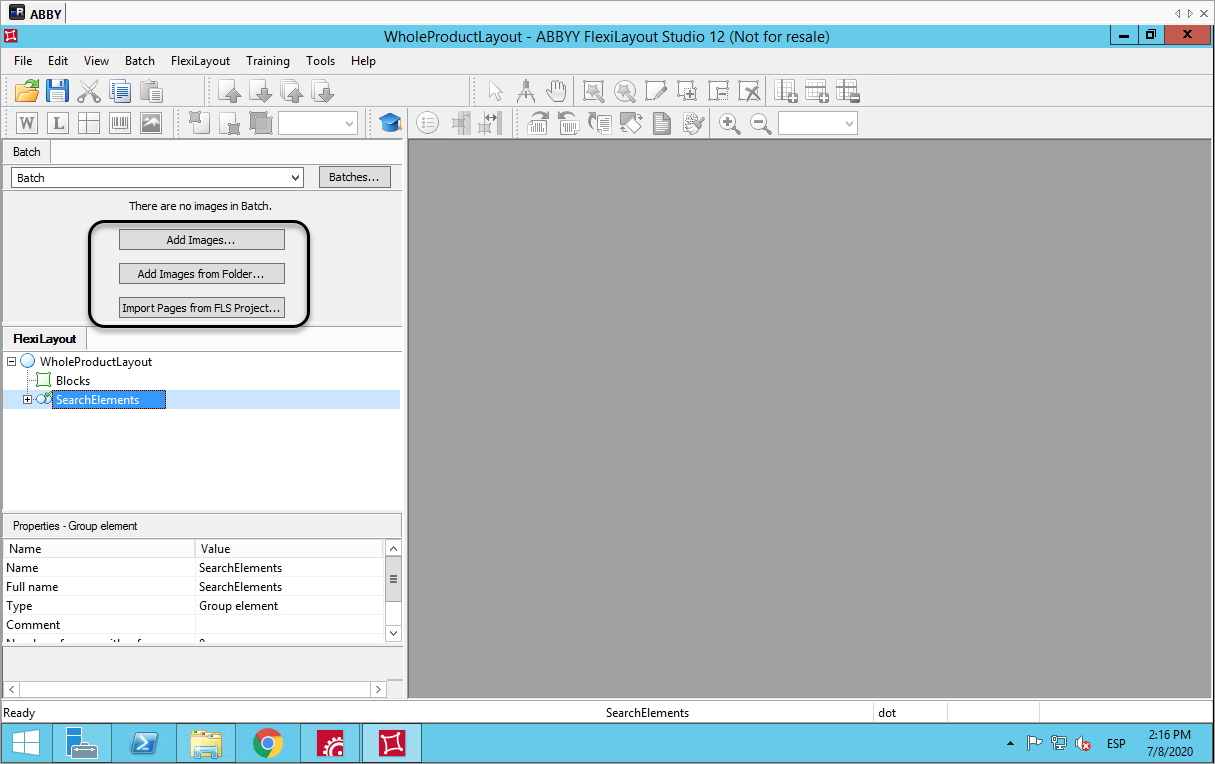The width and height of the screenshot is (1215, 764).
Task: Click the blue graduation cap training icon
Action: coord(389,123)
